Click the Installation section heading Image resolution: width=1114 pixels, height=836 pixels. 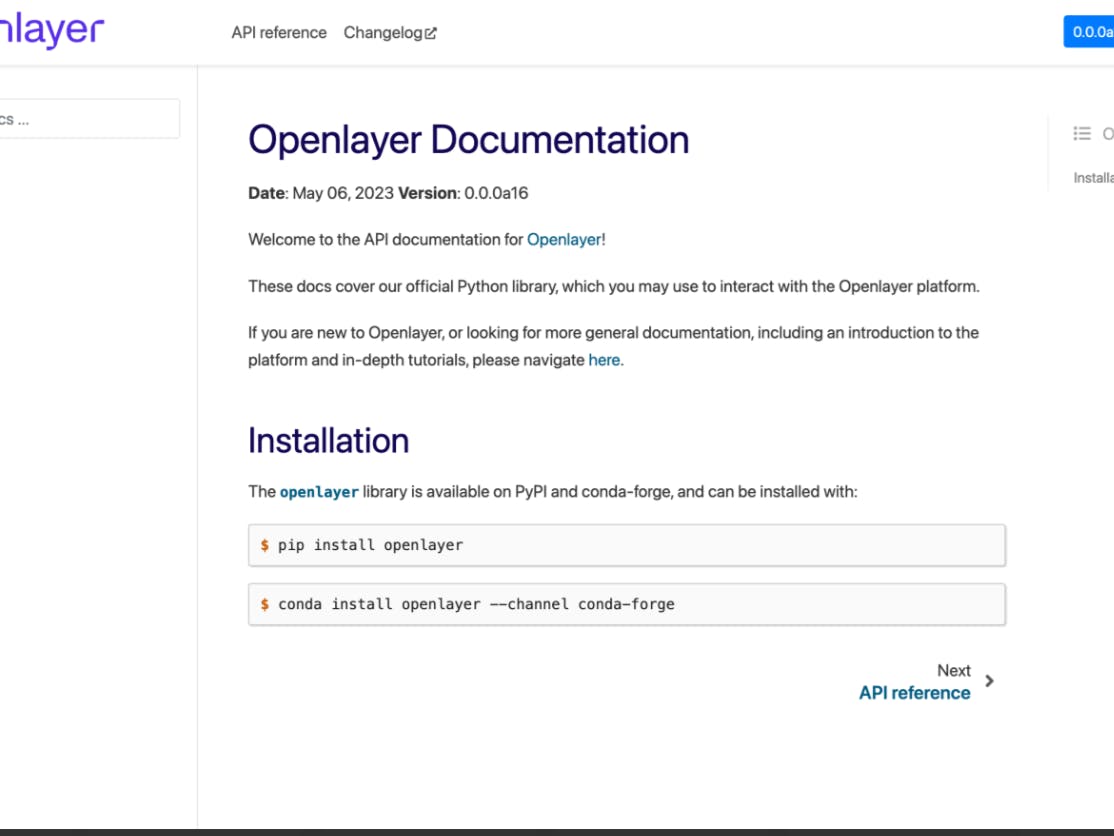click(329, 440)
